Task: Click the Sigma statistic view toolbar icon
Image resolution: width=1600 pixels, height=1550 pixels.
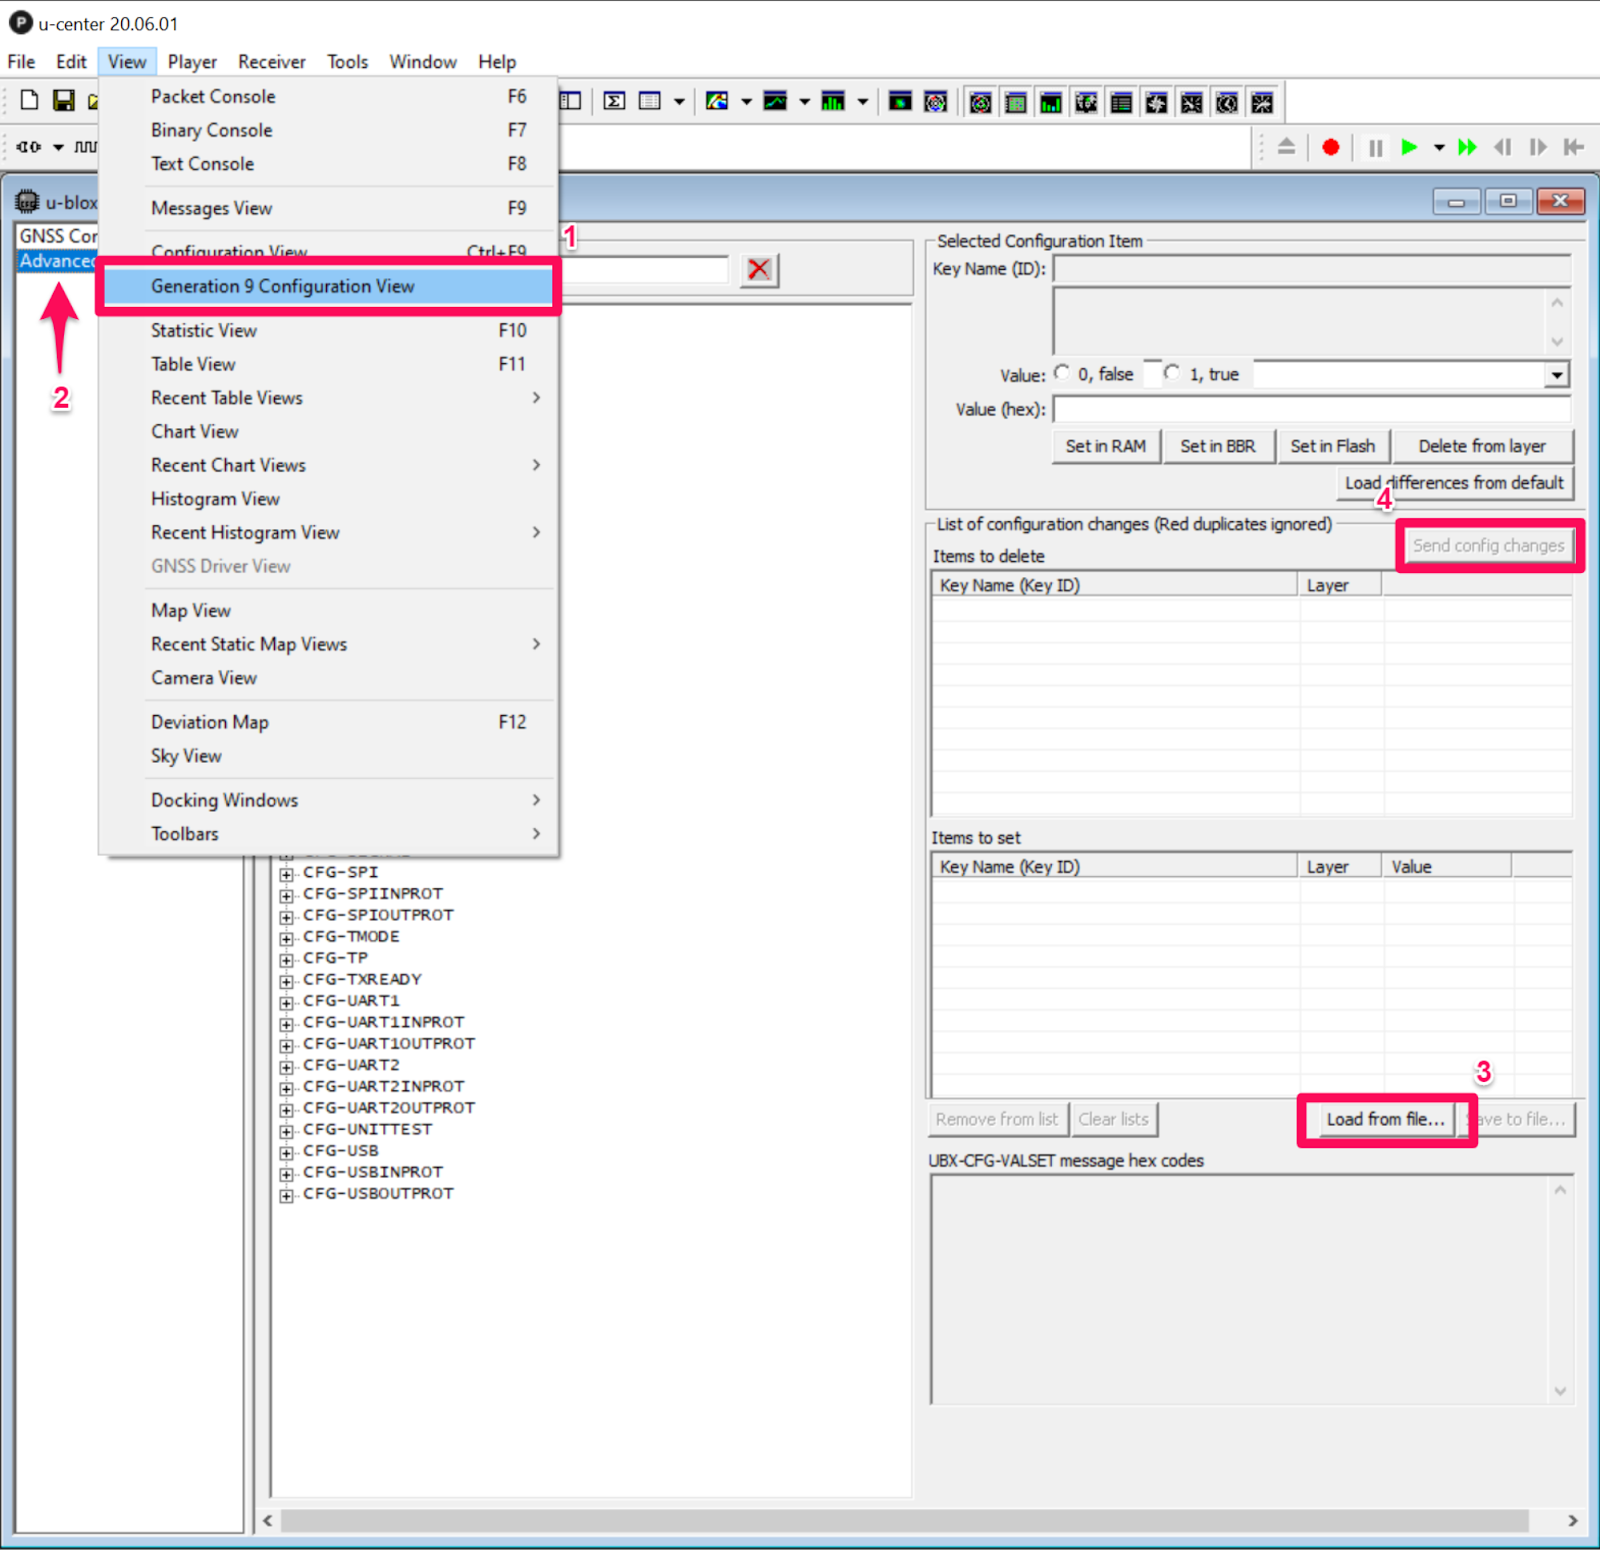Action: (614, 101)
